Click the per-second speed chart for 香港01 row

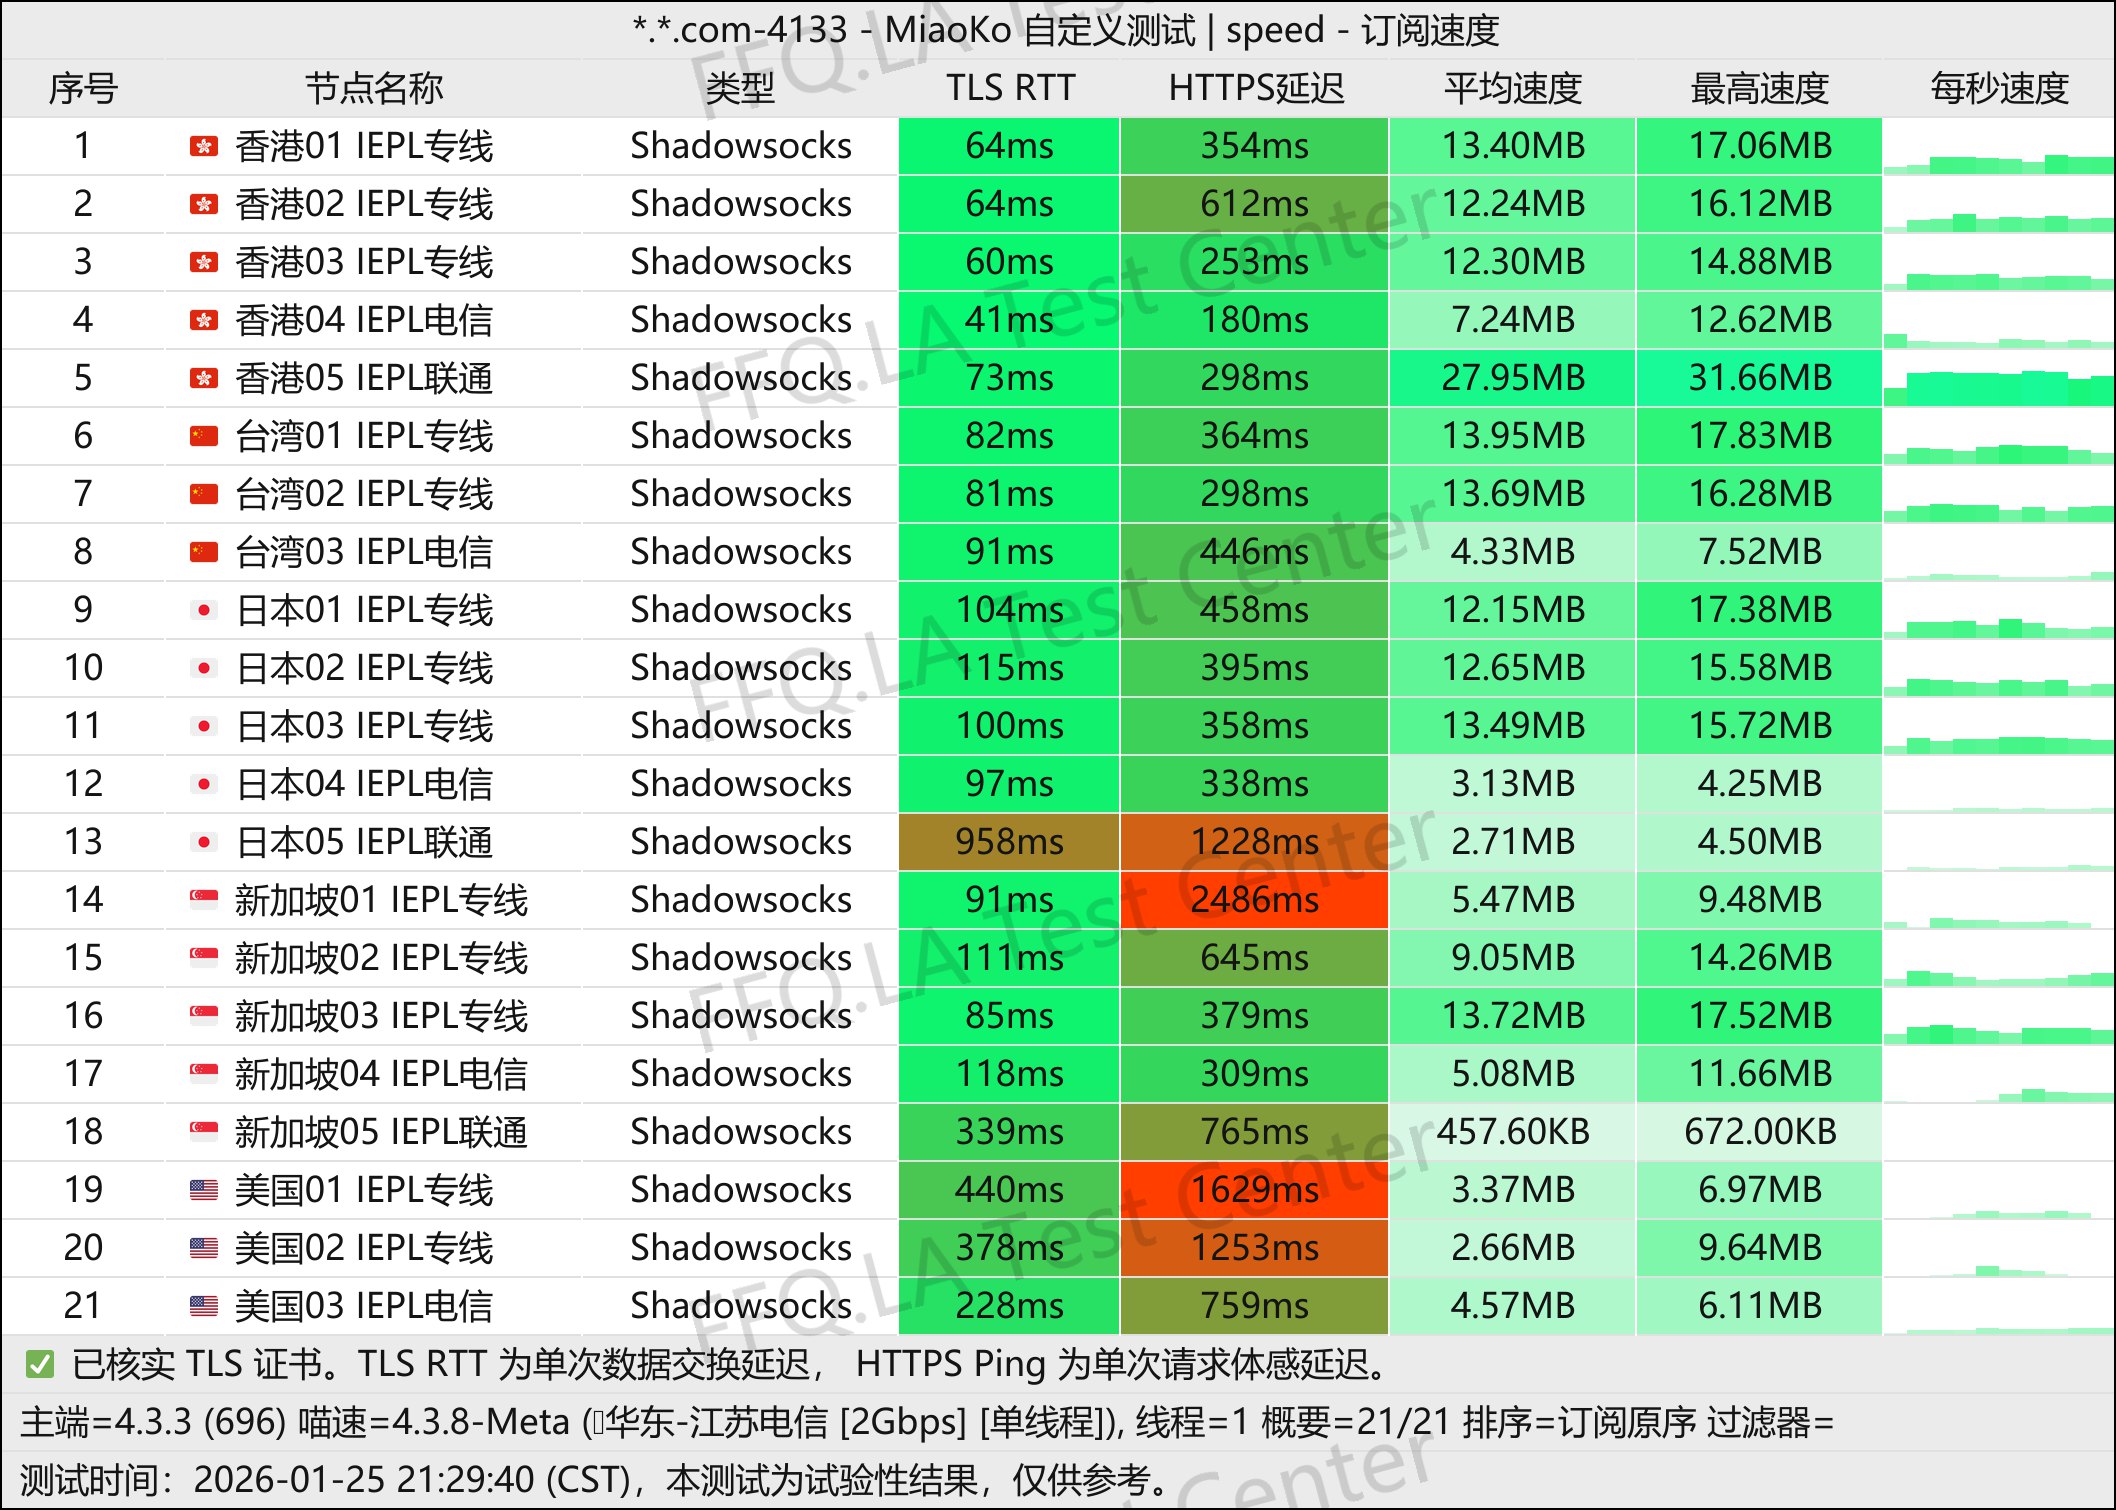(1999, 147)
